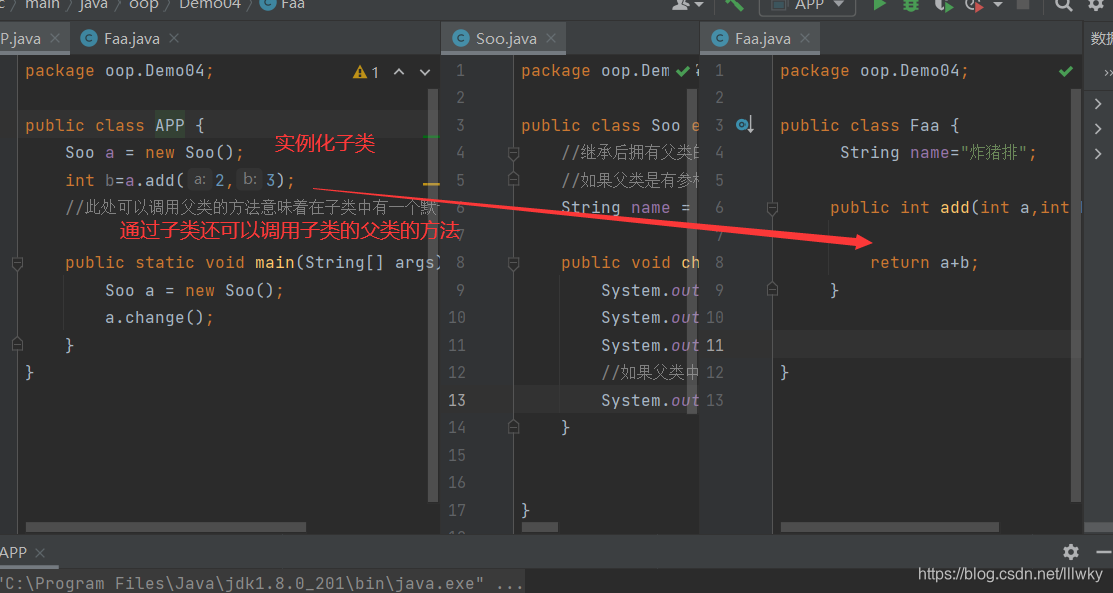The height and width of the screenshot is (593, 1113).
Task: Collapse change method fold at Soo line 8
Action: 514,263
